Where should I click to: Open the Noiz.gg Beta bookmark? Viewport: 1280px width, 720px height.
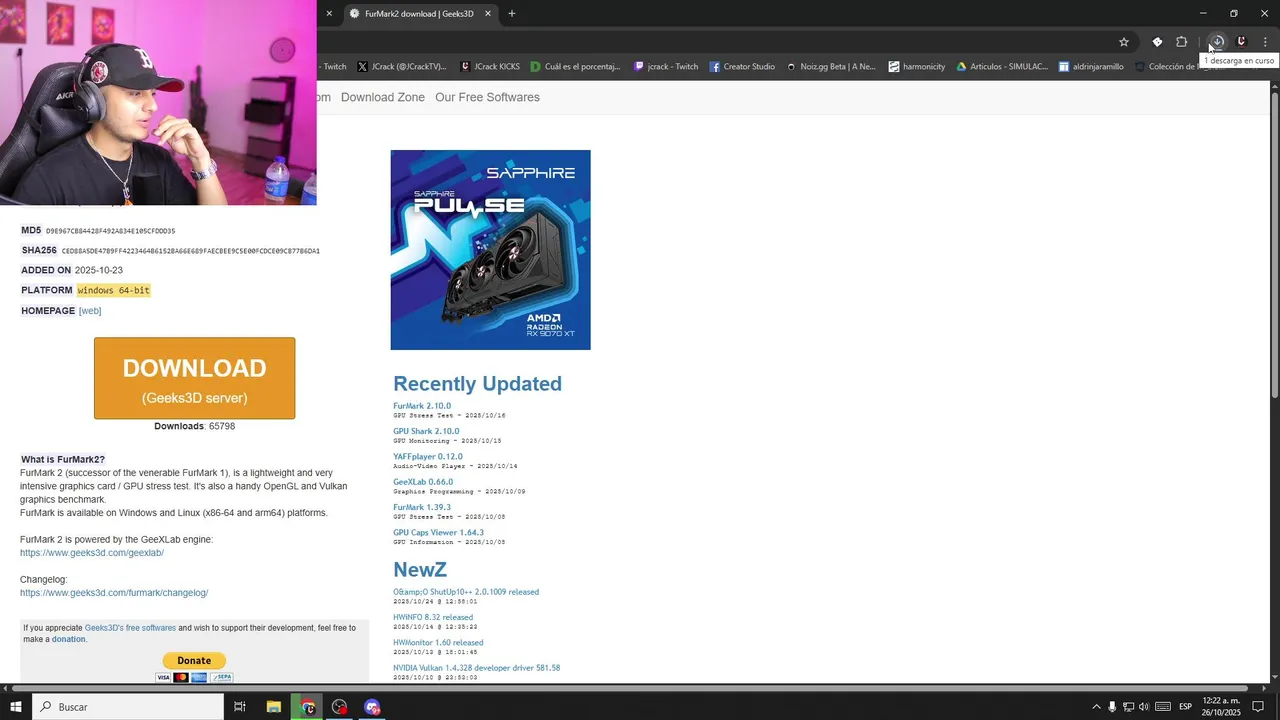[x=830, y=67]
